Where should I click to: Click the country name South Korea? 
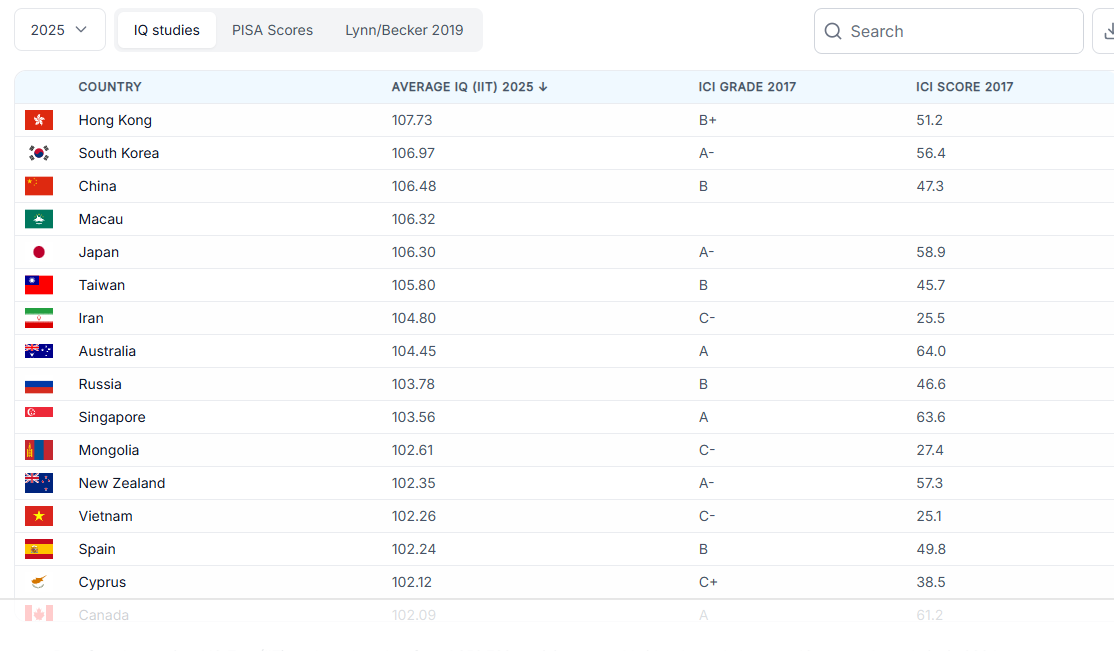[119, 153]
